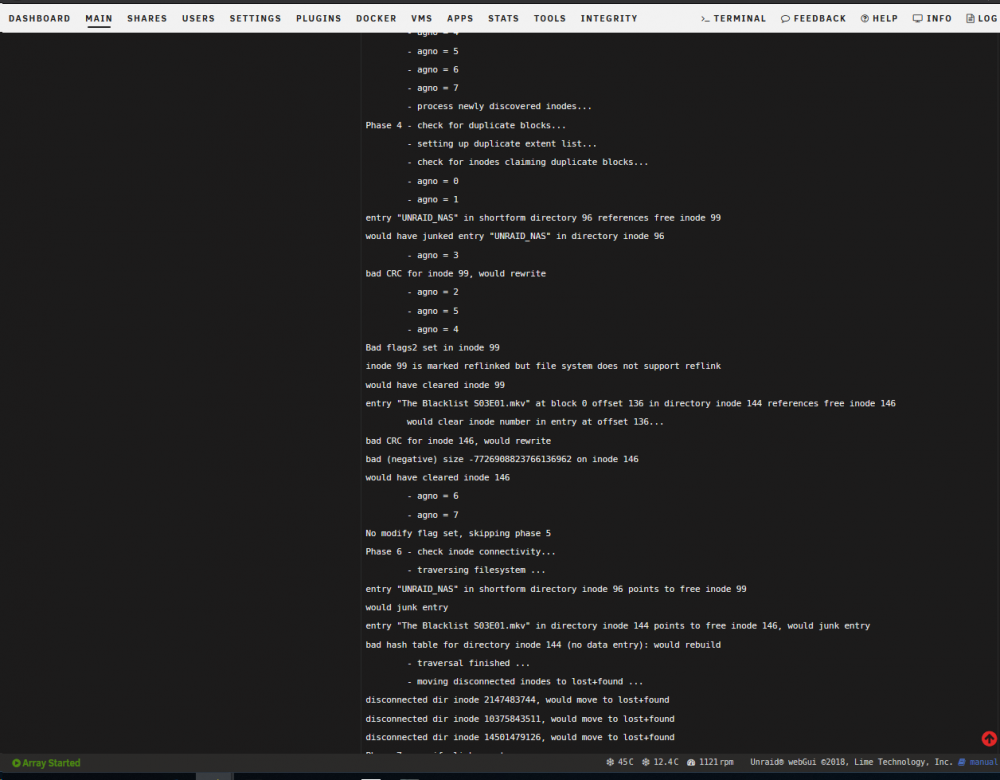This screenshot has width=1000, height=780.
Task: Click the 1121 rpm fan speed
Action: (710, 762)
